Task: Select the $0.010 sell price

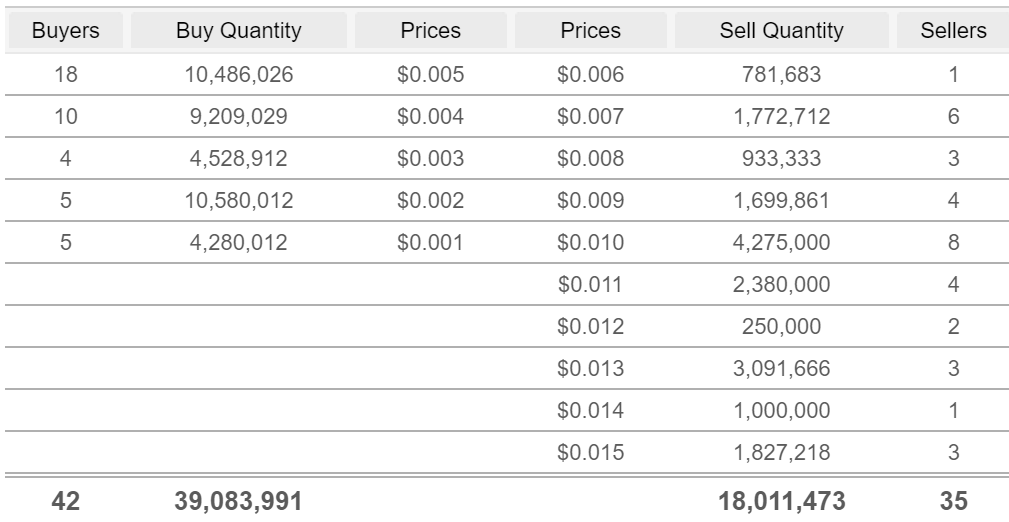Action: point(591,243)
